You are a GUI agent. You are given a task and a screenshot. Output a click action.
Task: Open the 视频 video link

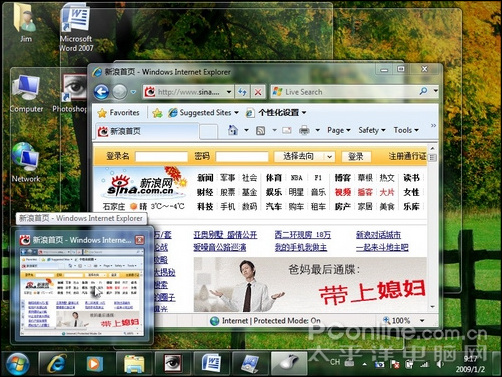click(x=343, y=192)
